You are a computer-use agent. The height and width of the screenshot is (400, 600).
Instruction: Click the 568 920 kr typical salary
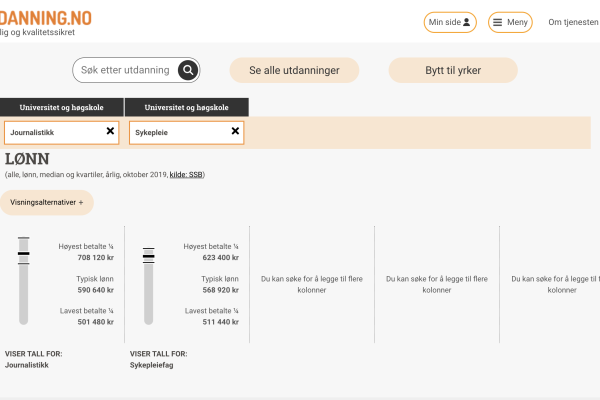[x=221, y=290]
